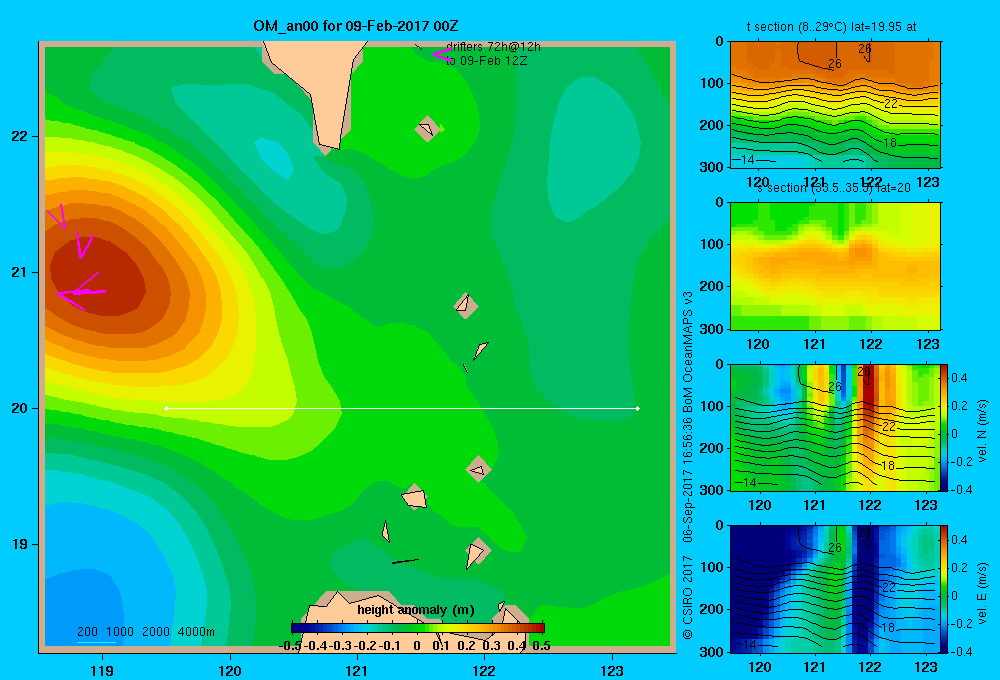Click the blue low-anomaly region in the southwest corner
This screenshot has height=680, width=1000.
click(83, 606)
